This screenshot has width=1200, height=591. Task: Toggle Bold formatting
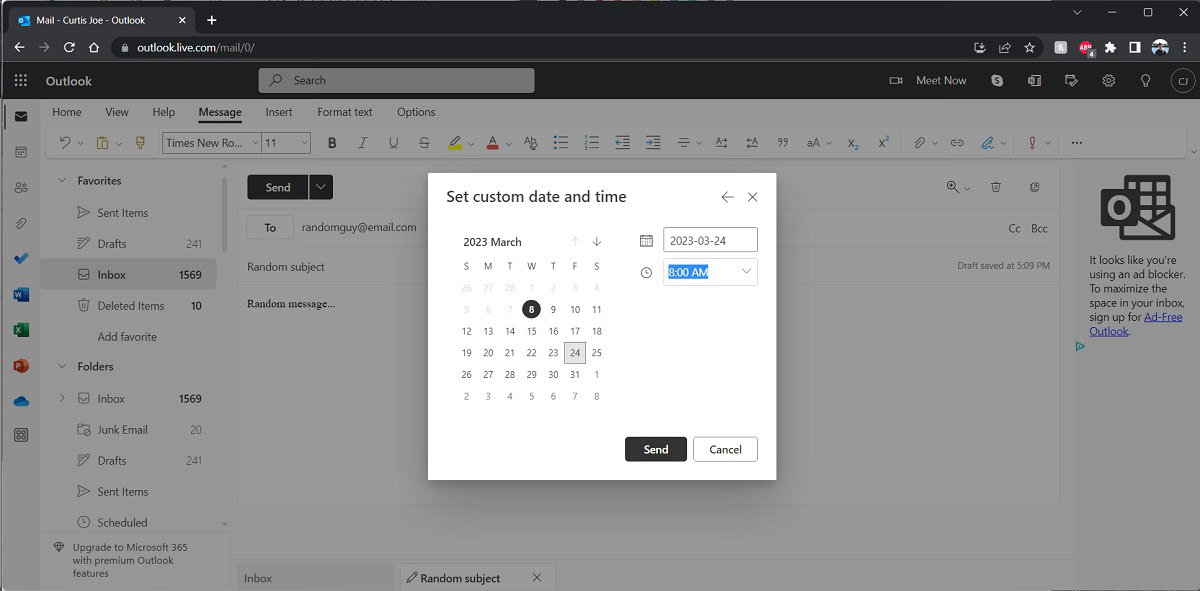pos(333,143)
